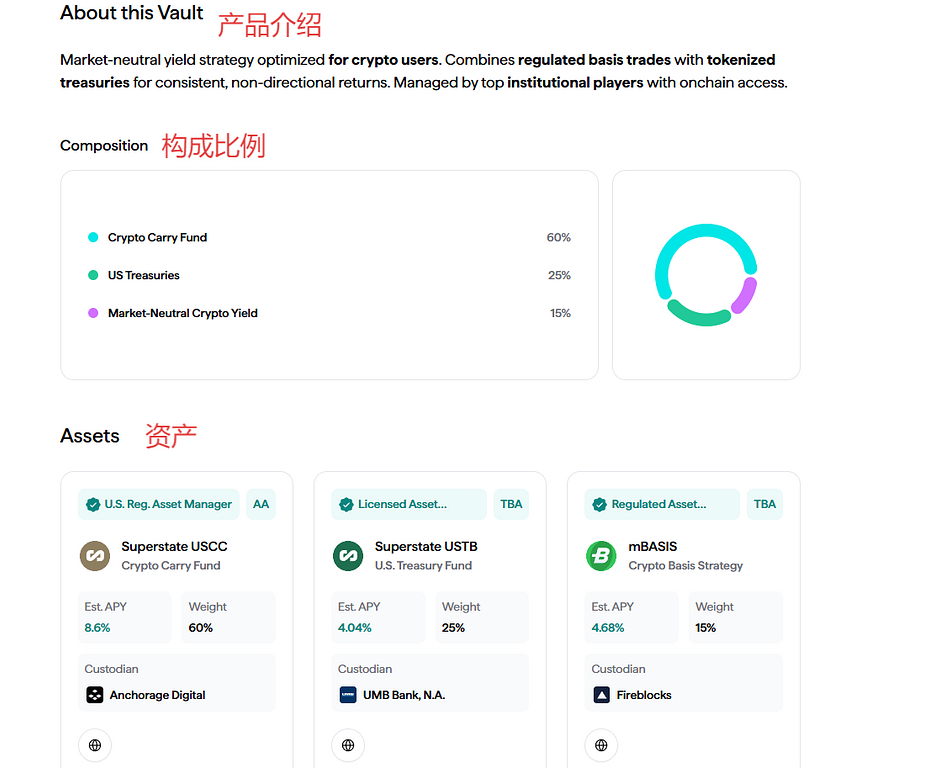Click the Superstate USCC logo icon

(x=95, y=555)
